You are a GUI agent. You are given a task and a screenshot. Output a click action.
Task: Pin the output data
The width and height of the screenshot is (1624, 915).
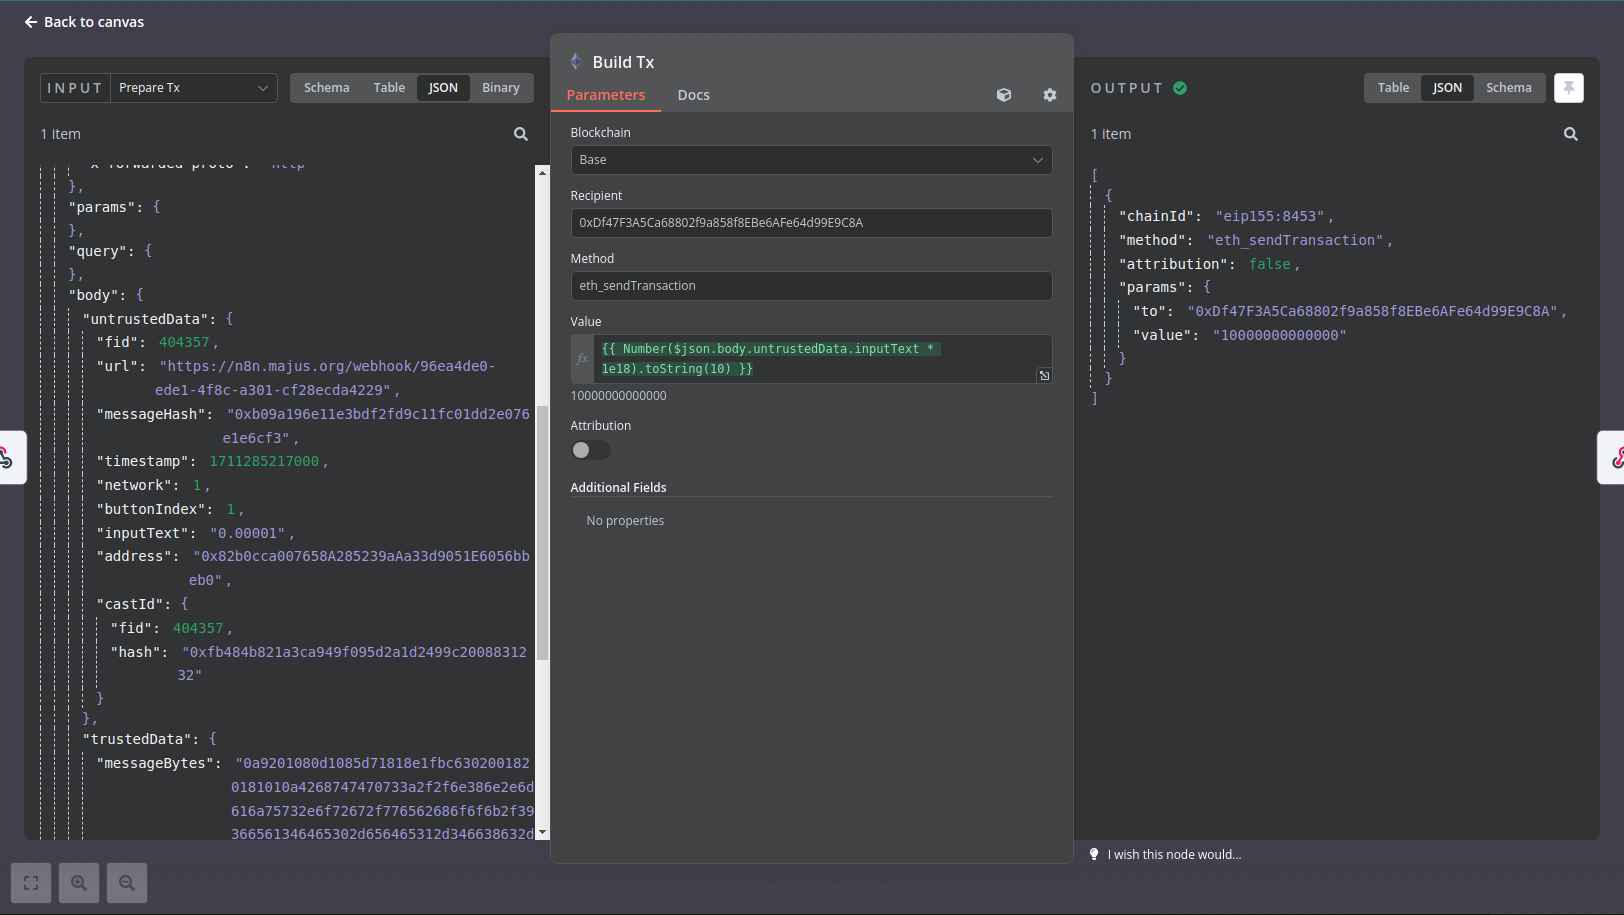tap(1569, 88)
